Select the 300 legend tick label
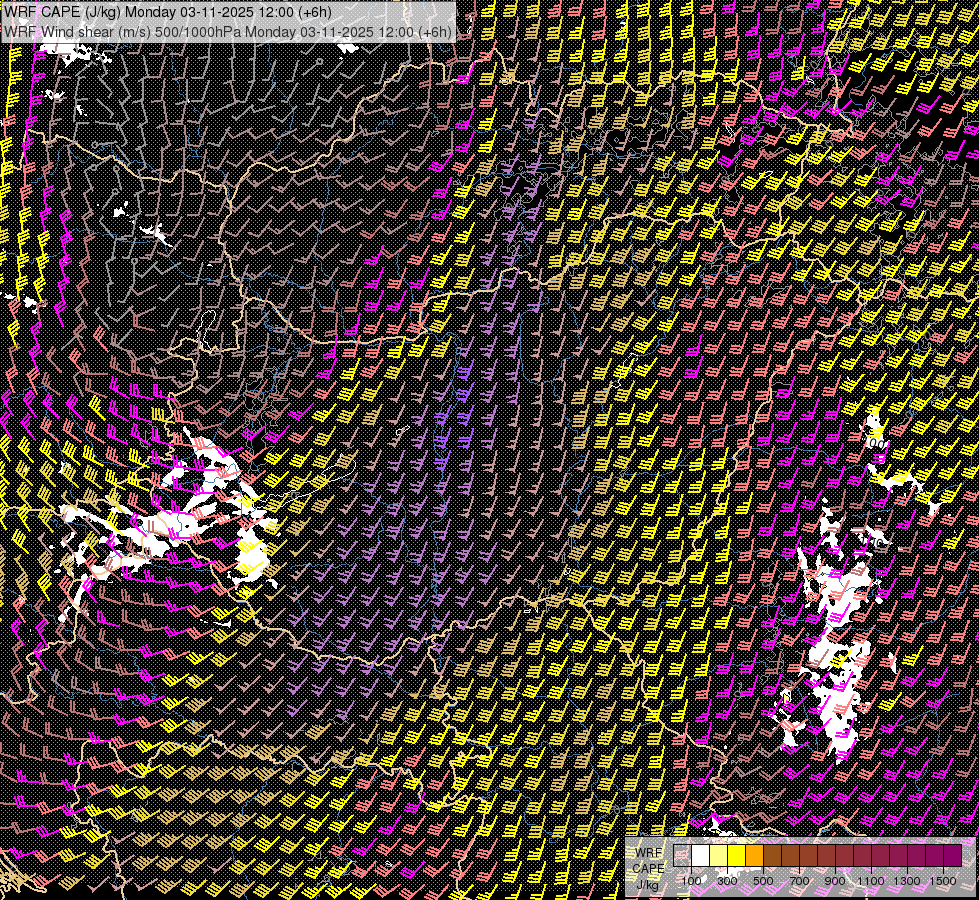Image resolution: width=979 pixels, height=900 pixels. click(727, 880)
